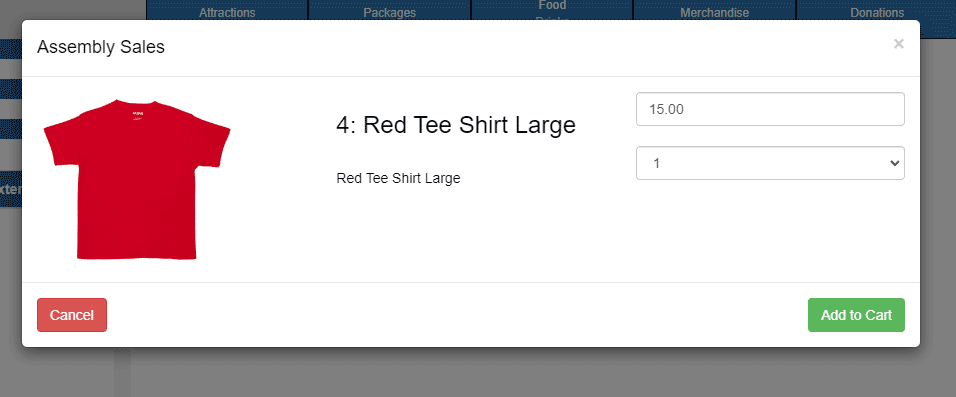This screenshot has height=397, width=956.
Task: Click the Assembly Sales dialog title
Action: (101, 47)
